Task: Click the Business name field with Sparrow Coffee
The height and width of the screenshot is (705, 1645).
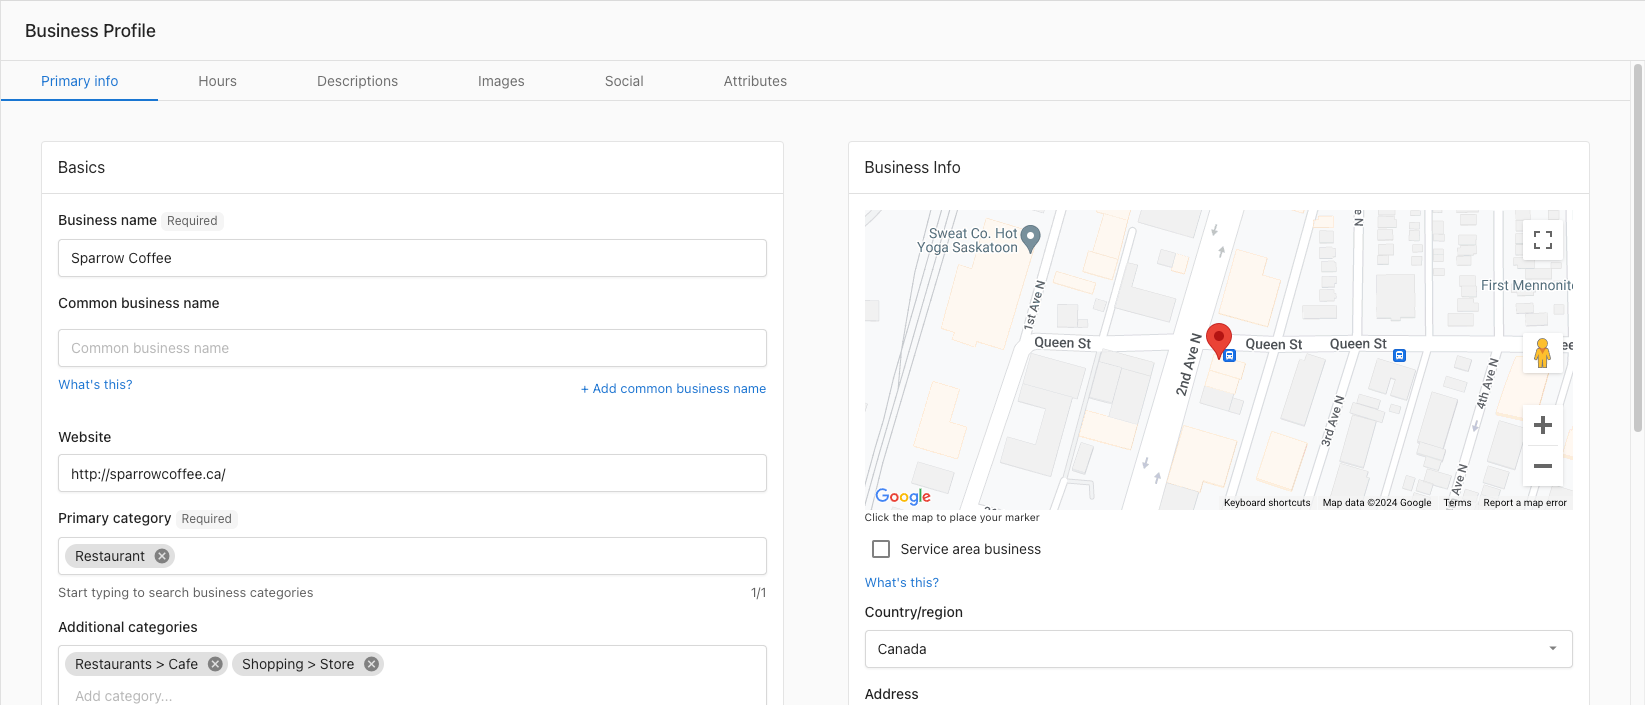Action: tap(412, 258)
